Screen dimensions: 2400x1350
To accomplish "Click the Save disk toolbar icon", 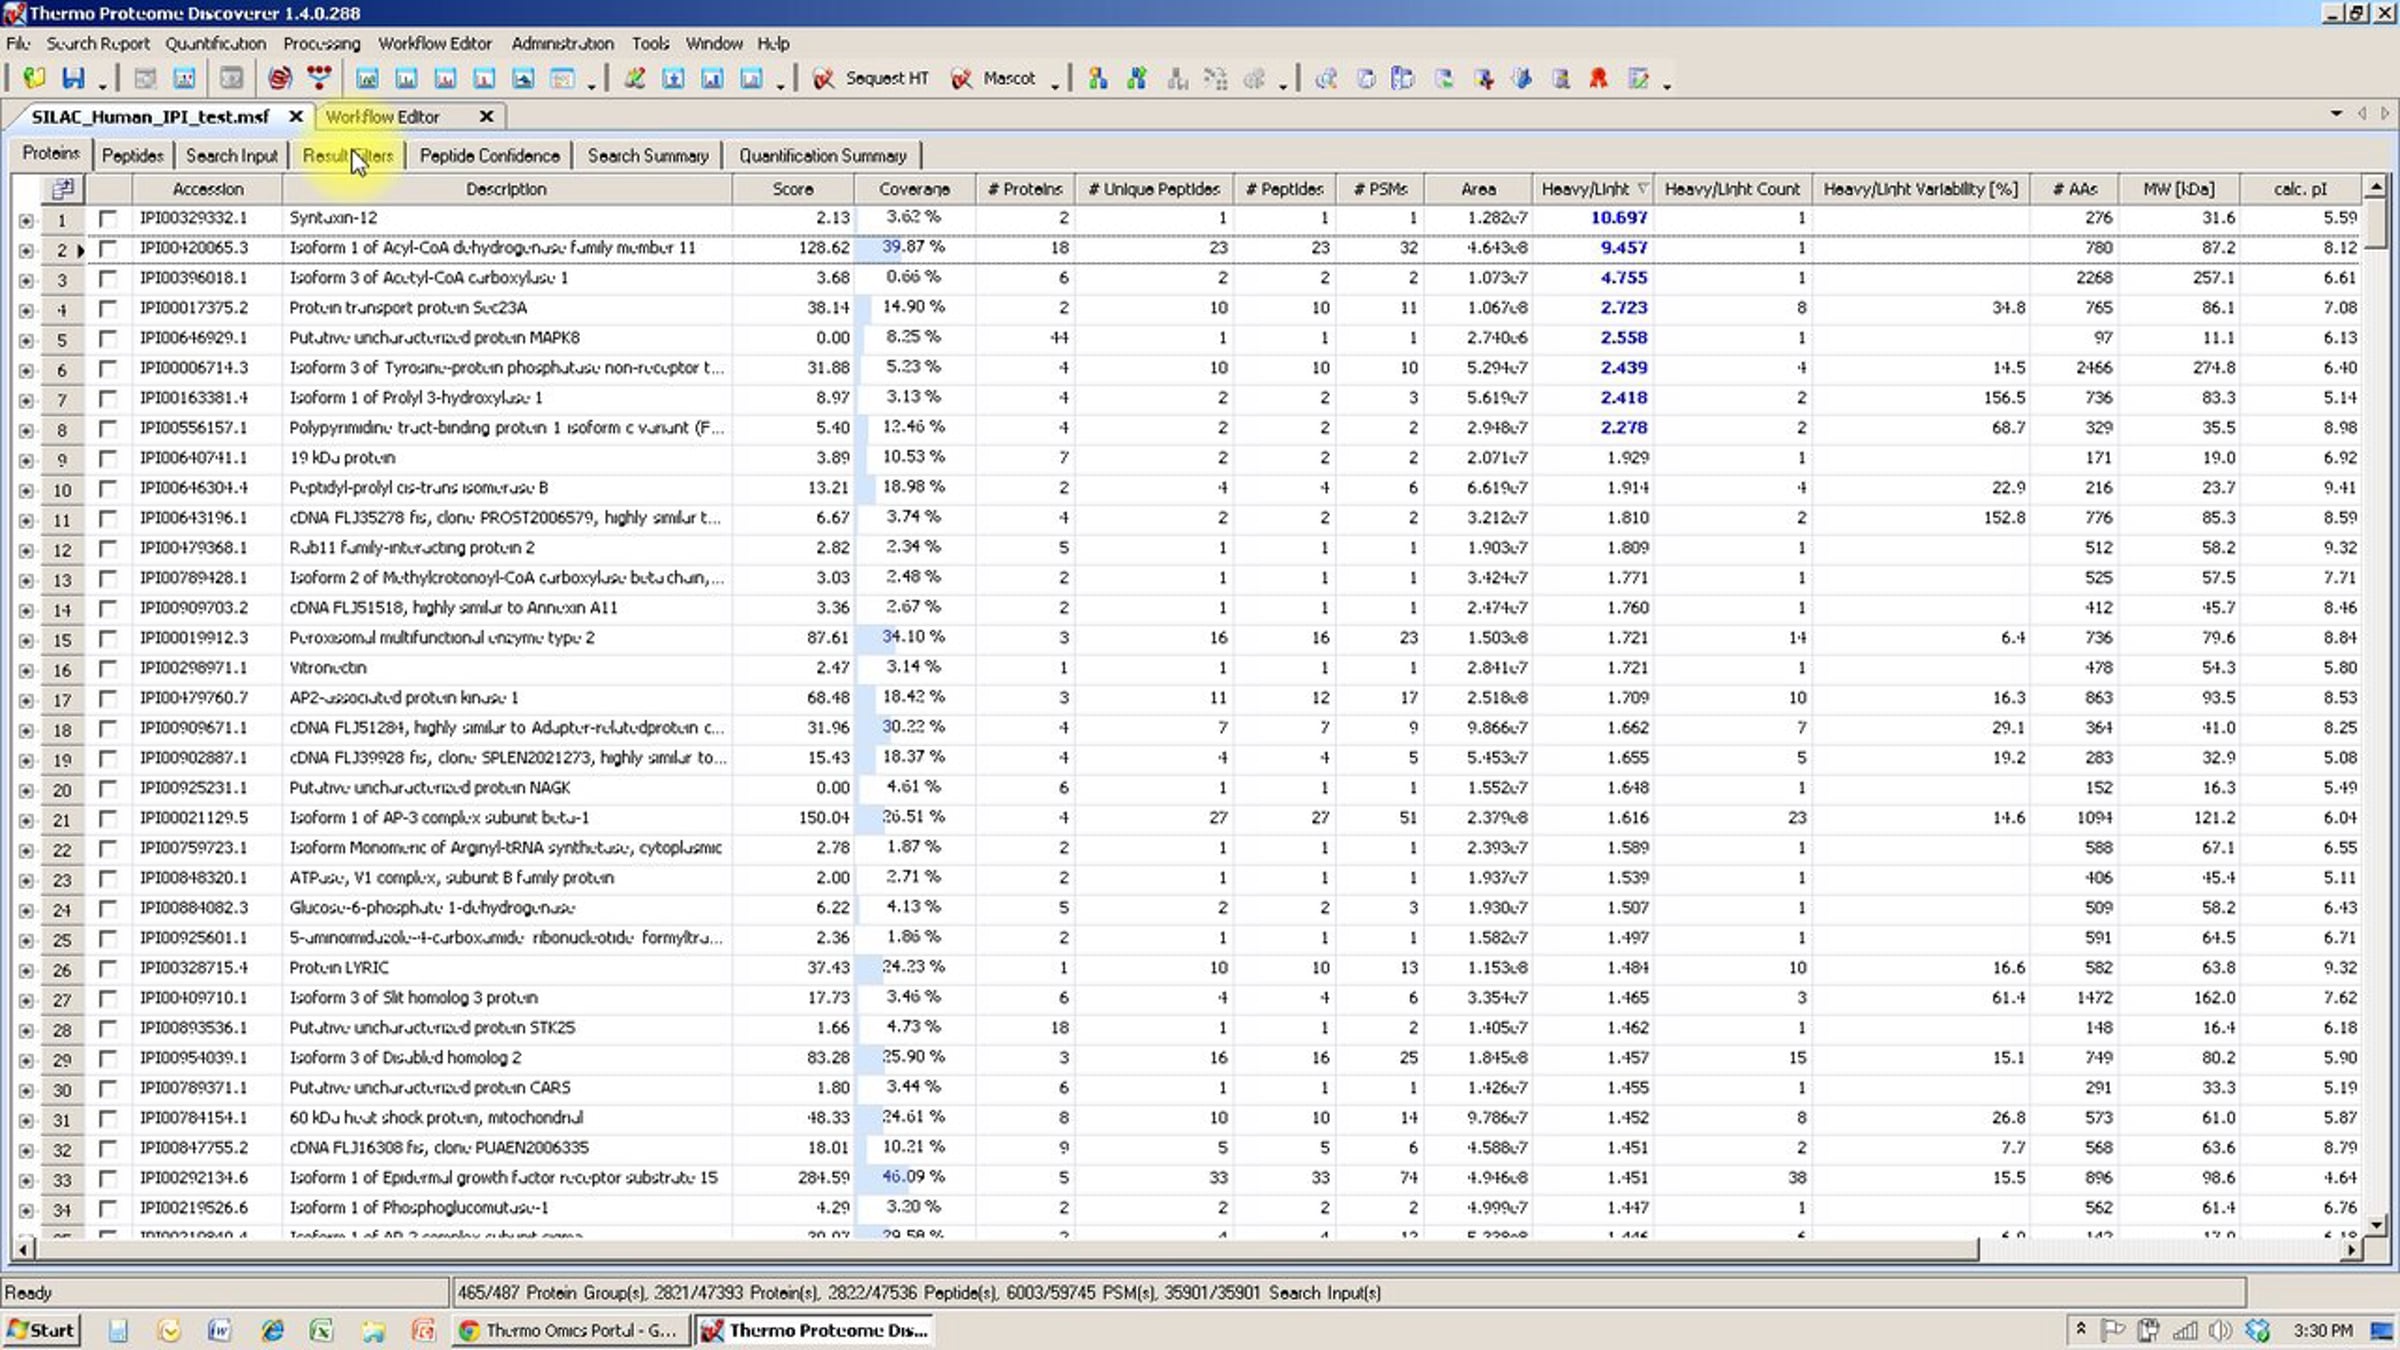I will point(73,78).
